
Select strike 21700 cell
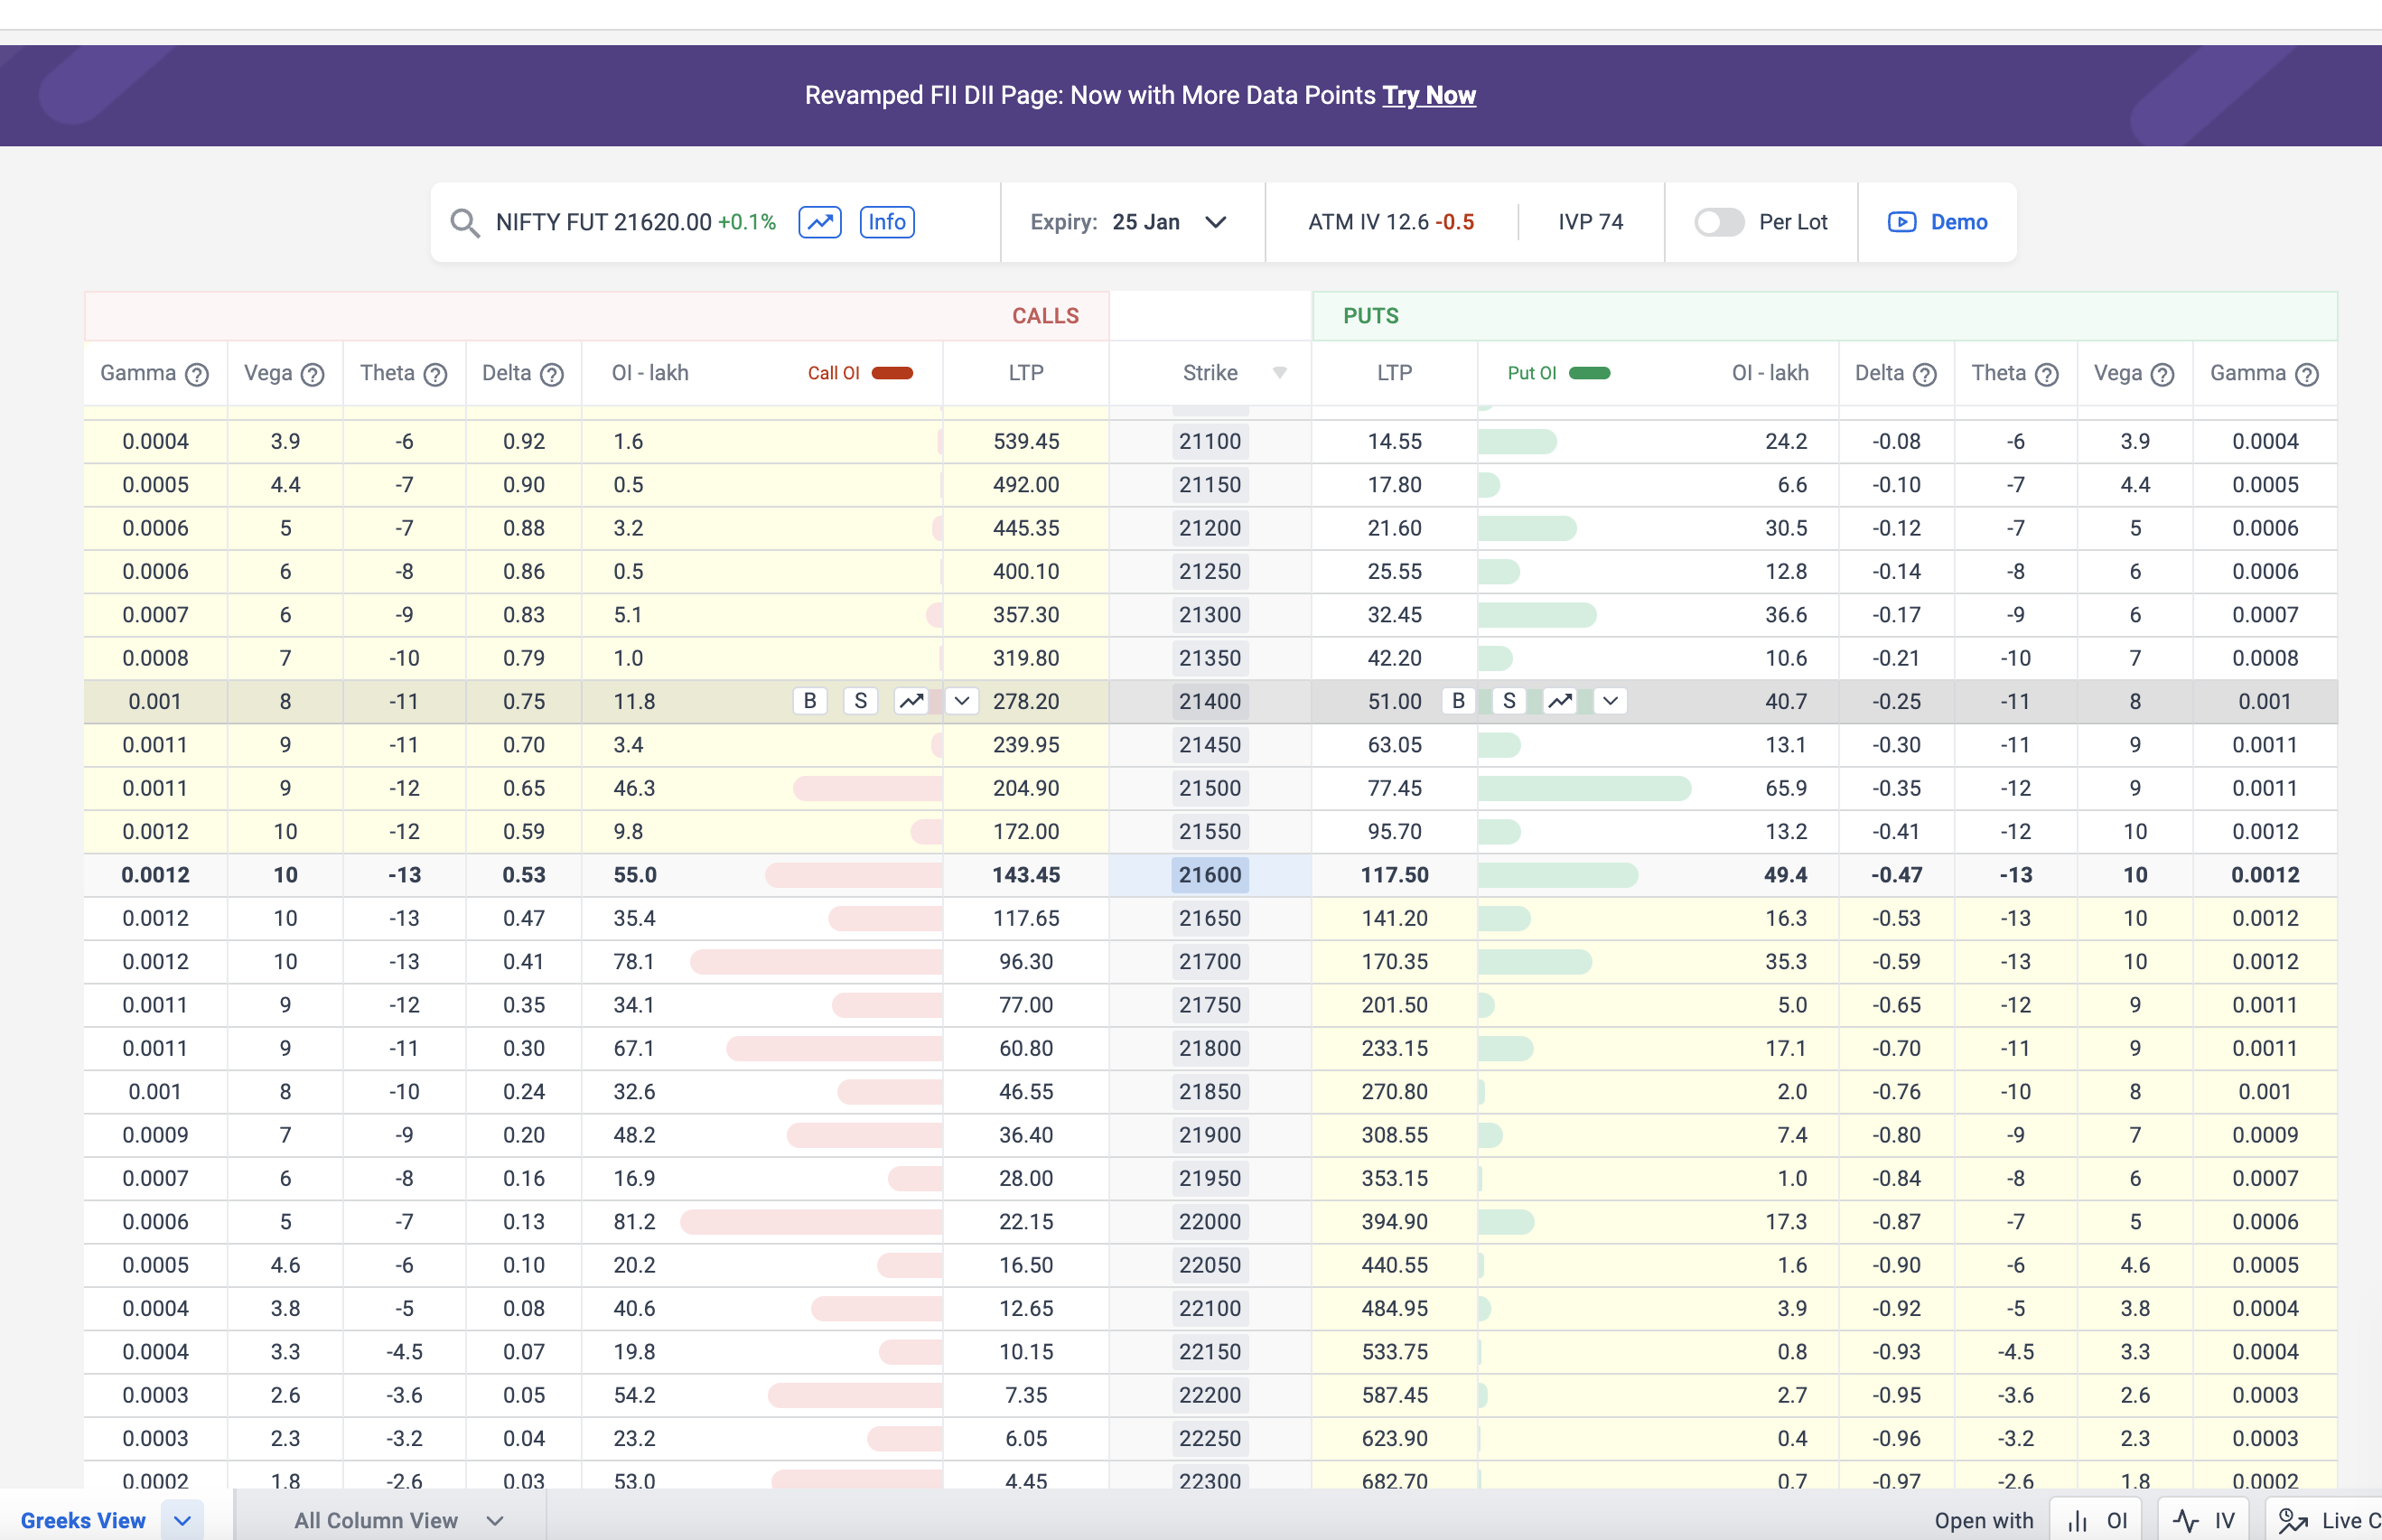tap(1210, 961)
